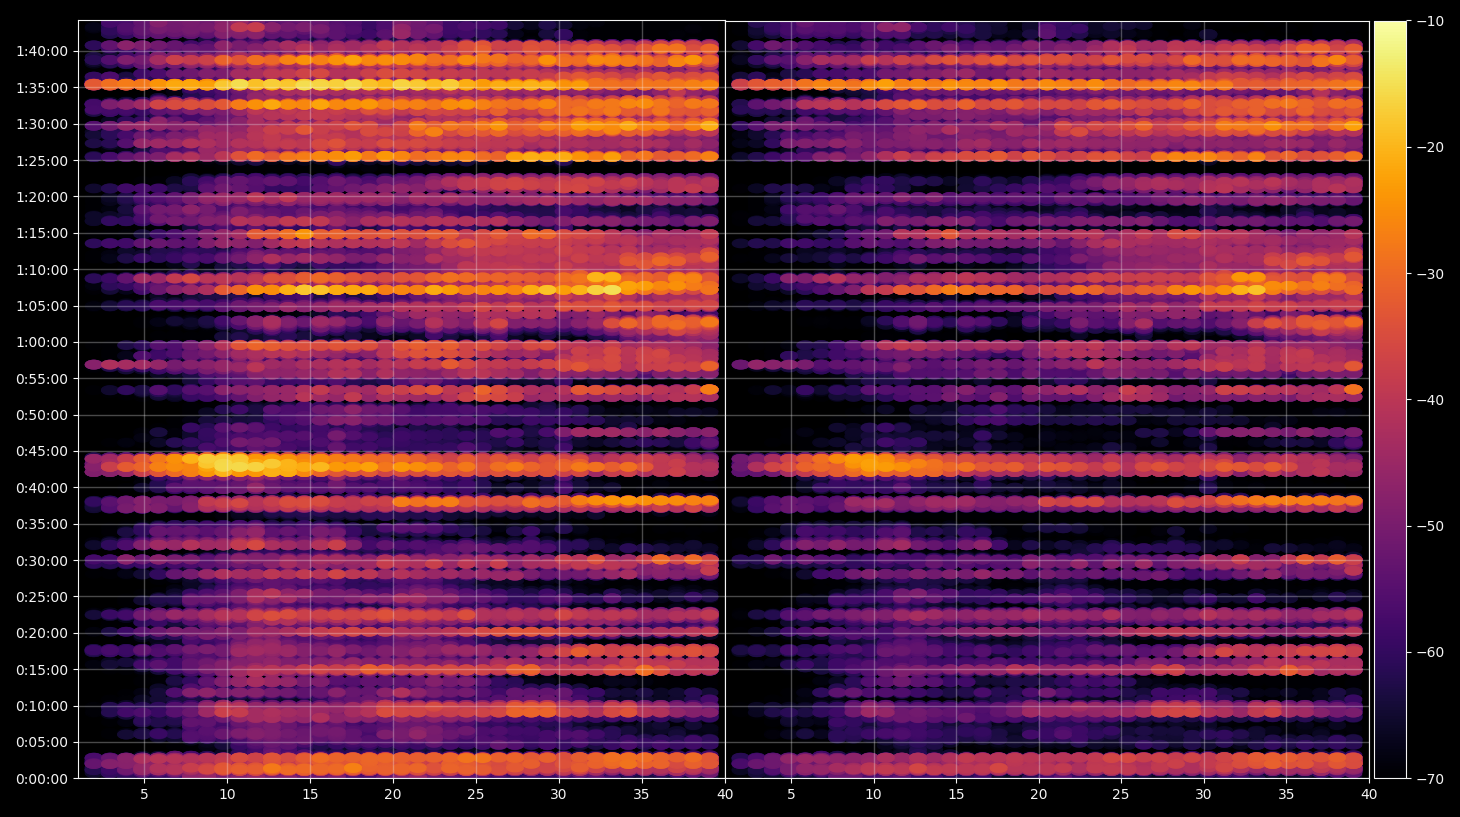
Task: Click the y-axis tick label 0:10:00
Action: click(42, 706)
